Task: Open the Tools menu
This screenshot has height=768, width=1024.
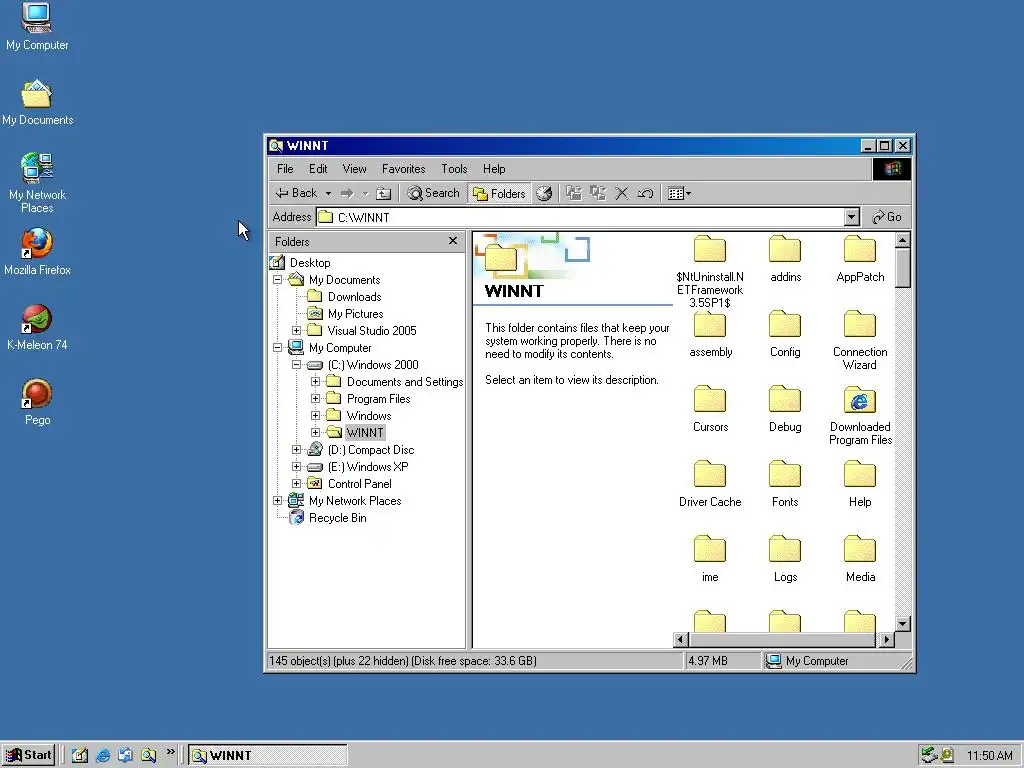Action: [454, 169]
